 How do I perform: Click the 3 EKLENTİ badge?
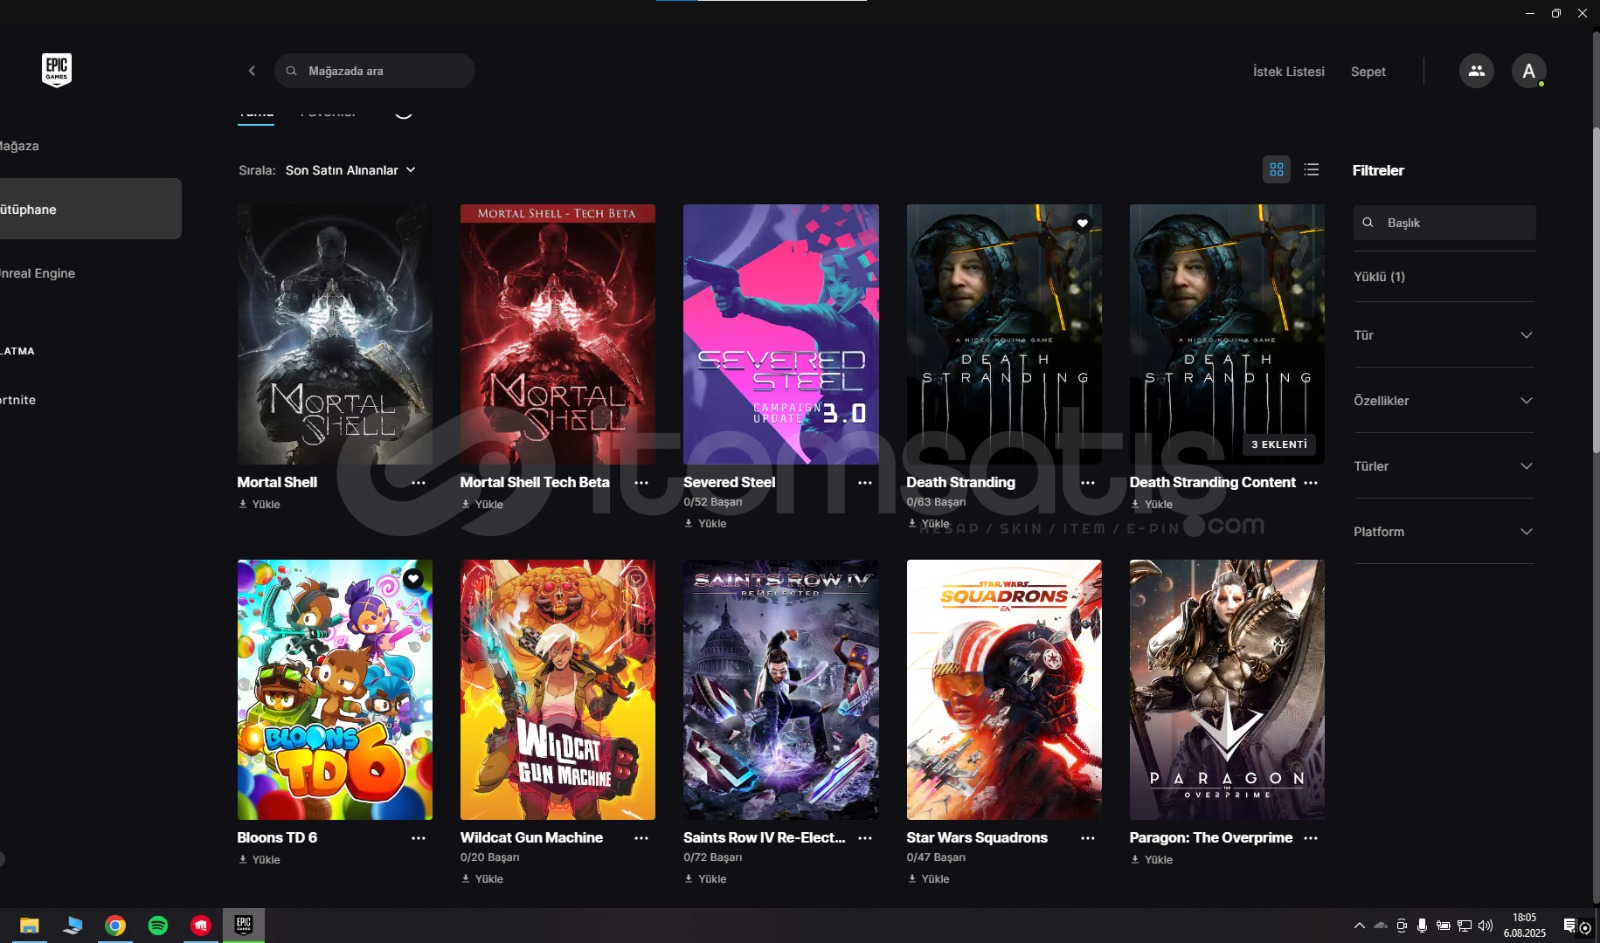(x=1279, y=445)
